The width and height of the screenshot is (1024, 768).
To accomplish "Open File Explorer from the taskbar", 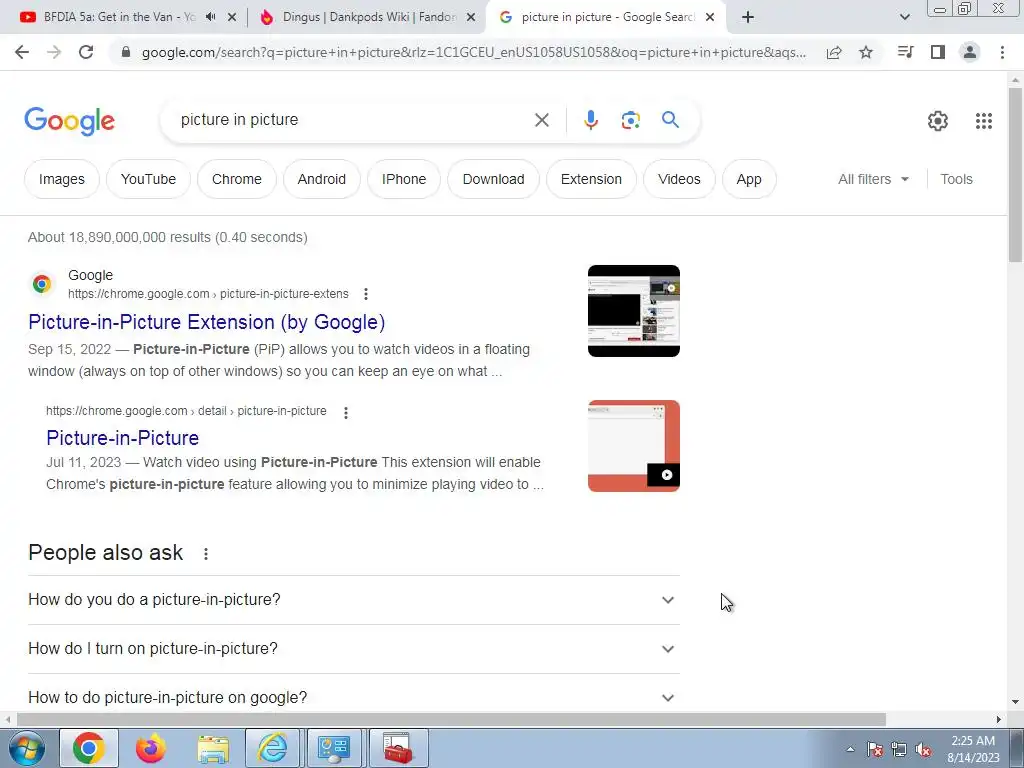I will coord(213,748).
